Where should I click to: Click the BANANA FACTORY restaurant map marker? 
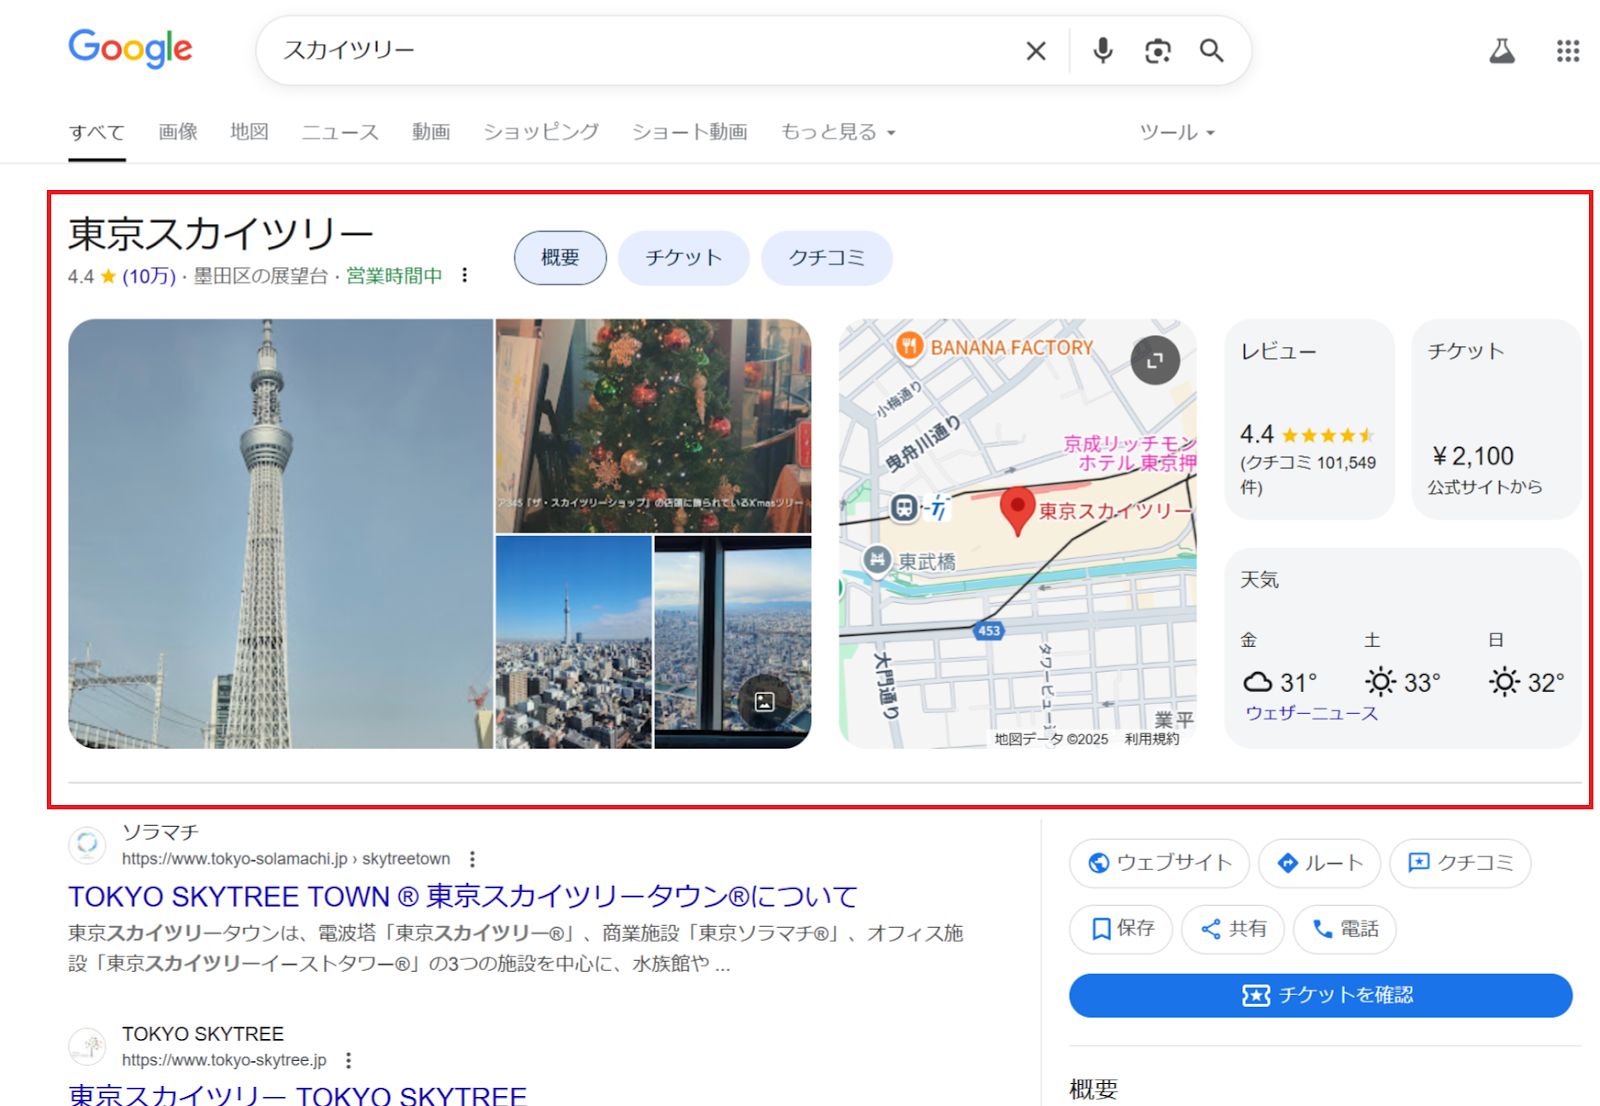(x=909, y=346)
